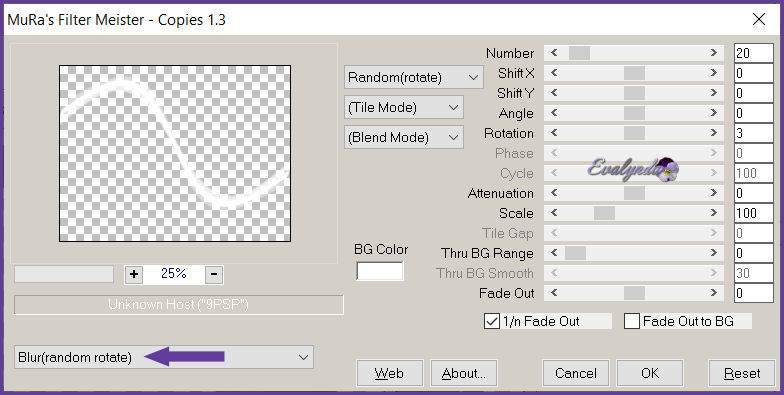Click the OK button
The width and height of the screenshot is (784, 395).
click(650, 374)
